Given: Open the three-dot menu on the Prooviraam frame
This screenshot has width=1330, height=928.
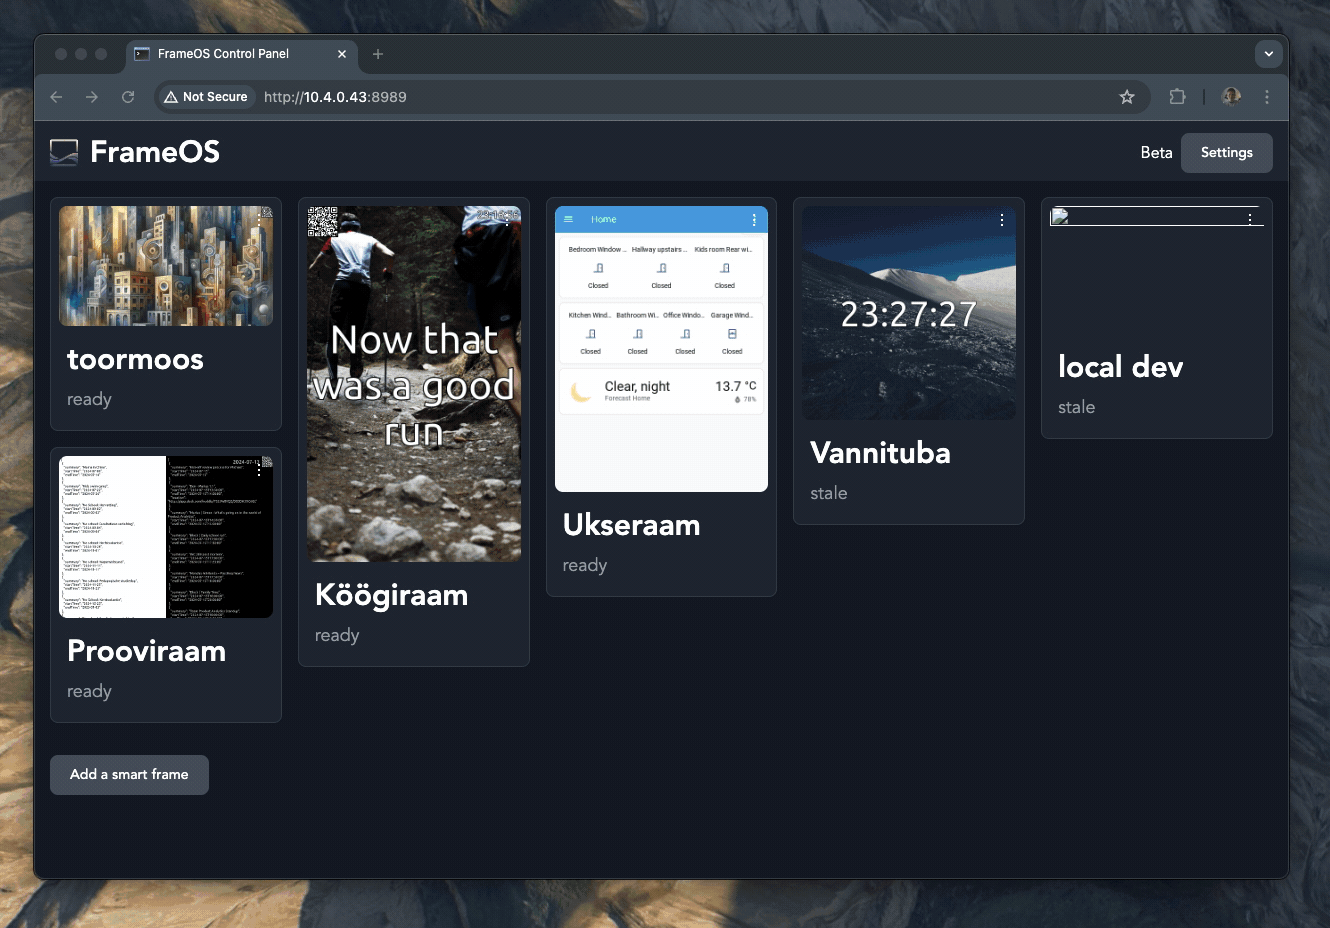Looking at the screenshot, I should (258, 470).
